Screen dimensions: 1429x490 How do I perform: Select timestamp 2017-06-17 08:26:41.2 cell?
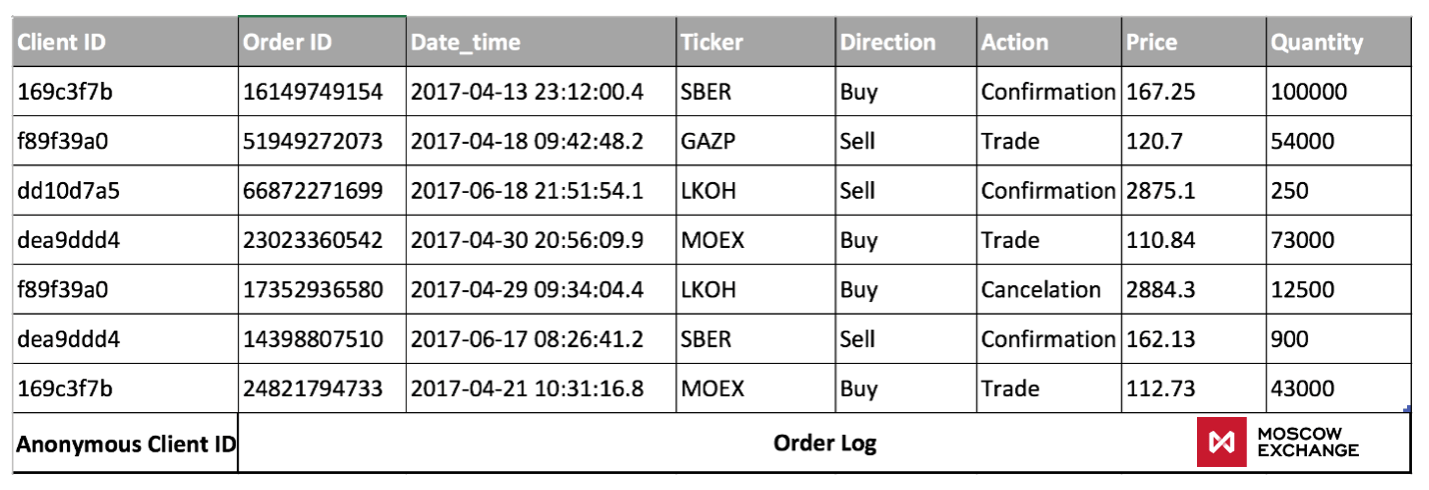click(541, 339)
